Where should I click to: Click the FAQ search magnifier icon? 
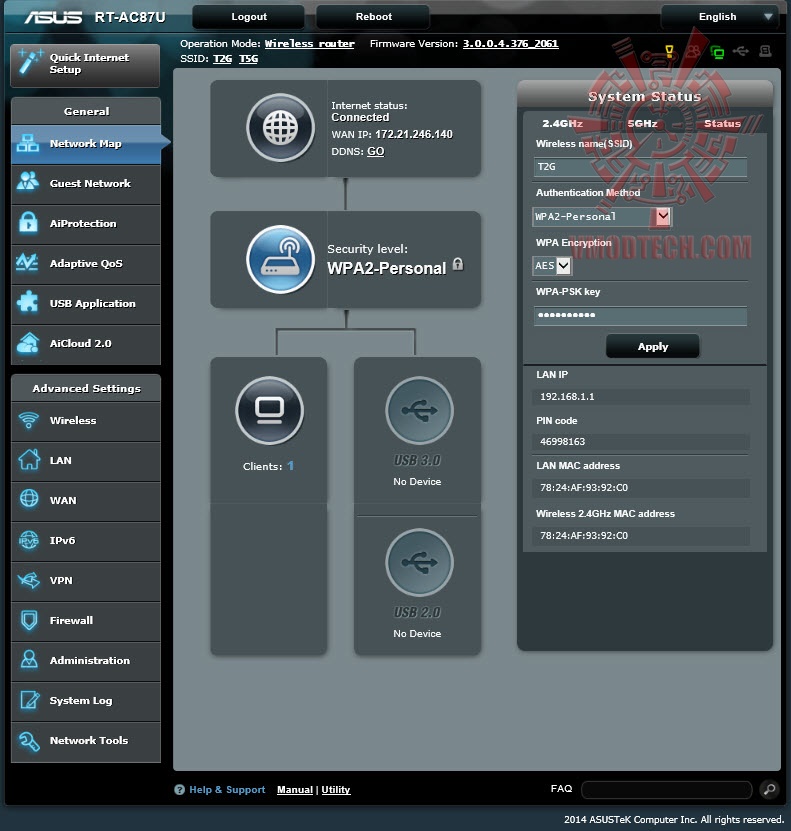coord(770,789)
